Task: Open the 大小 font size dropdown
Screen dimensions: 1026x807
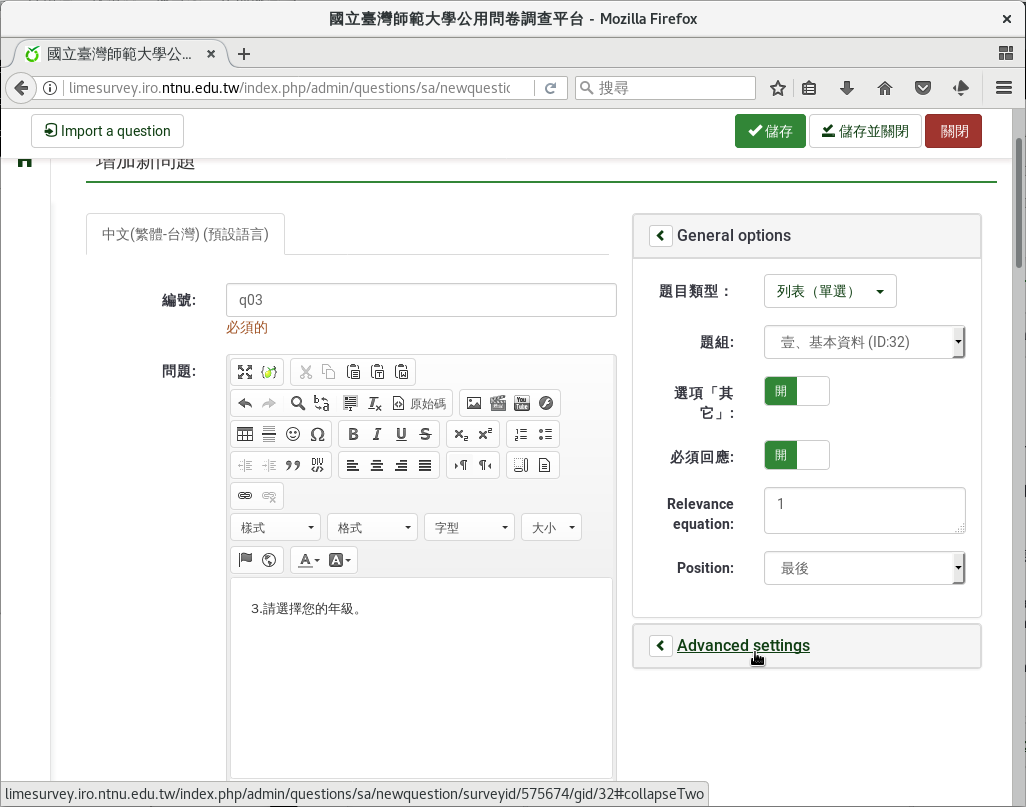Action: pos(551,528)
